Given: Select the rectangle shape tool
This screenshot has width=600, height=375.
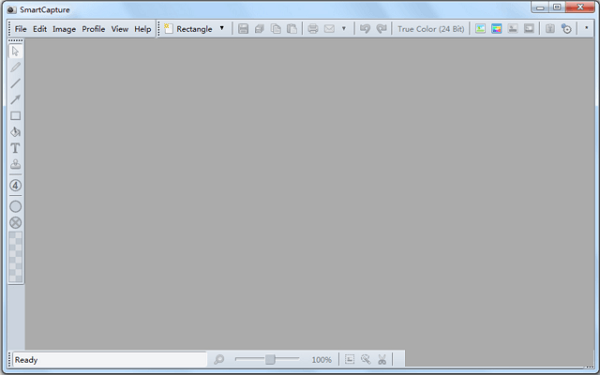Looking at the screenshot, I should point(15,116).
